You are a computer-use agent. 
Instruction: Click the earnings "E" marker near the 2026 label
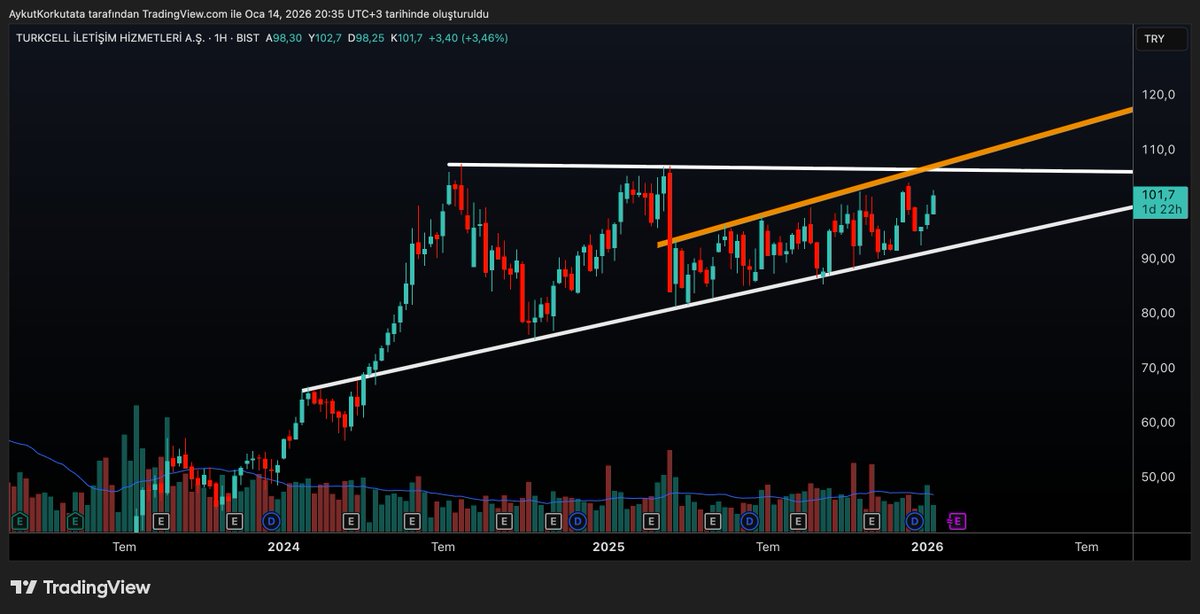point(871,521)
